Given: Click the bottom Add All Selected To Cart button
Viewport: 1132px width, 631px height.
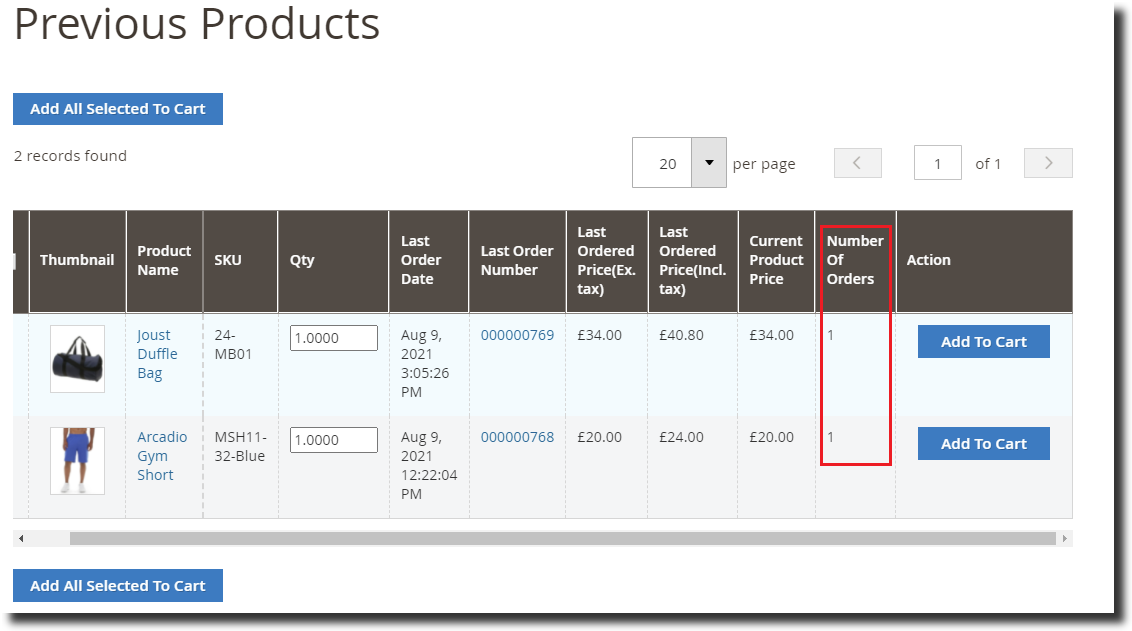Looking at the screenshot, I should (118, 586).
